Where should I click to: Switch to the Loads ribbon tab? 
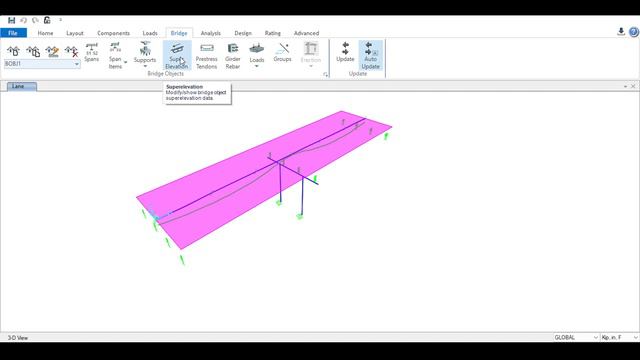click(x=150, y=33)
